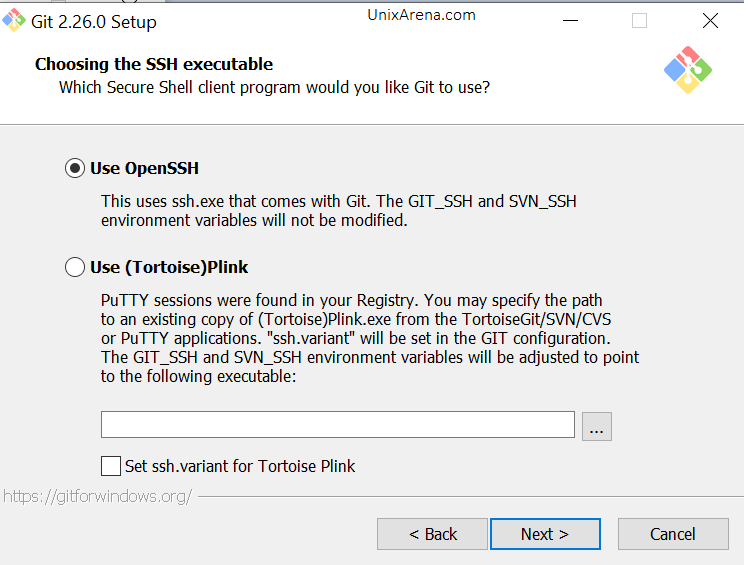Select the Use OpenSSH radio button
This screenshot has height=565, width=748.
pos(75,168)
